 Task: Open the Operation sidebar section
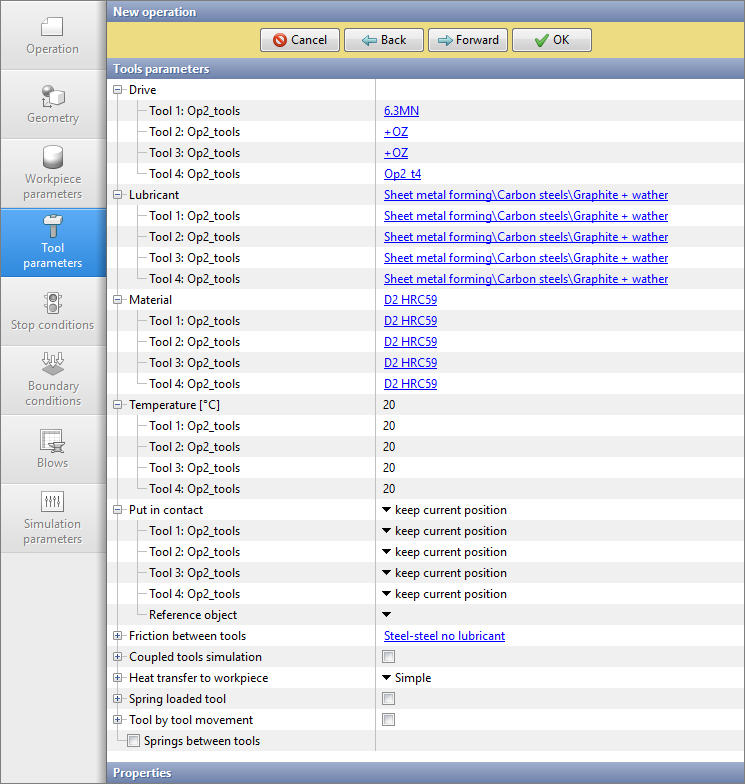click(x=52, y=35)
